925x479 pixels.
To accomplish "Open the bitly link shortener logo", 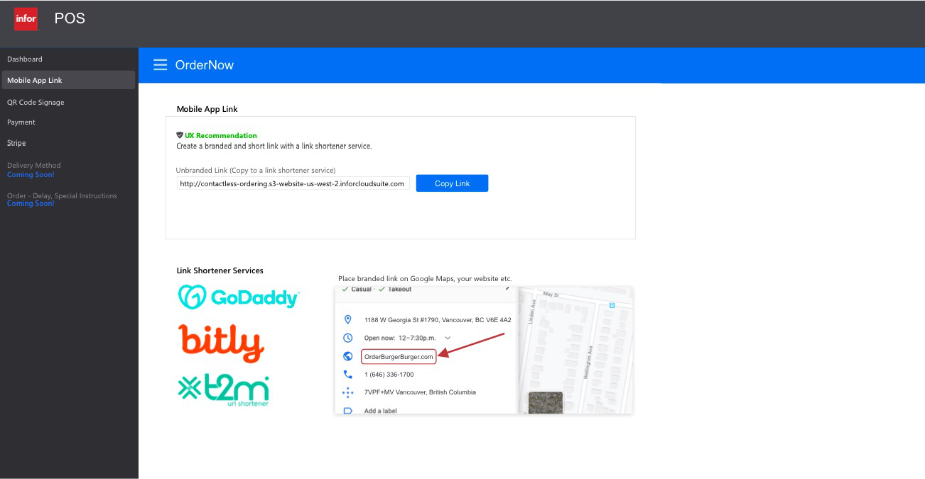I will pyautogui.click(x=220, y=342).
